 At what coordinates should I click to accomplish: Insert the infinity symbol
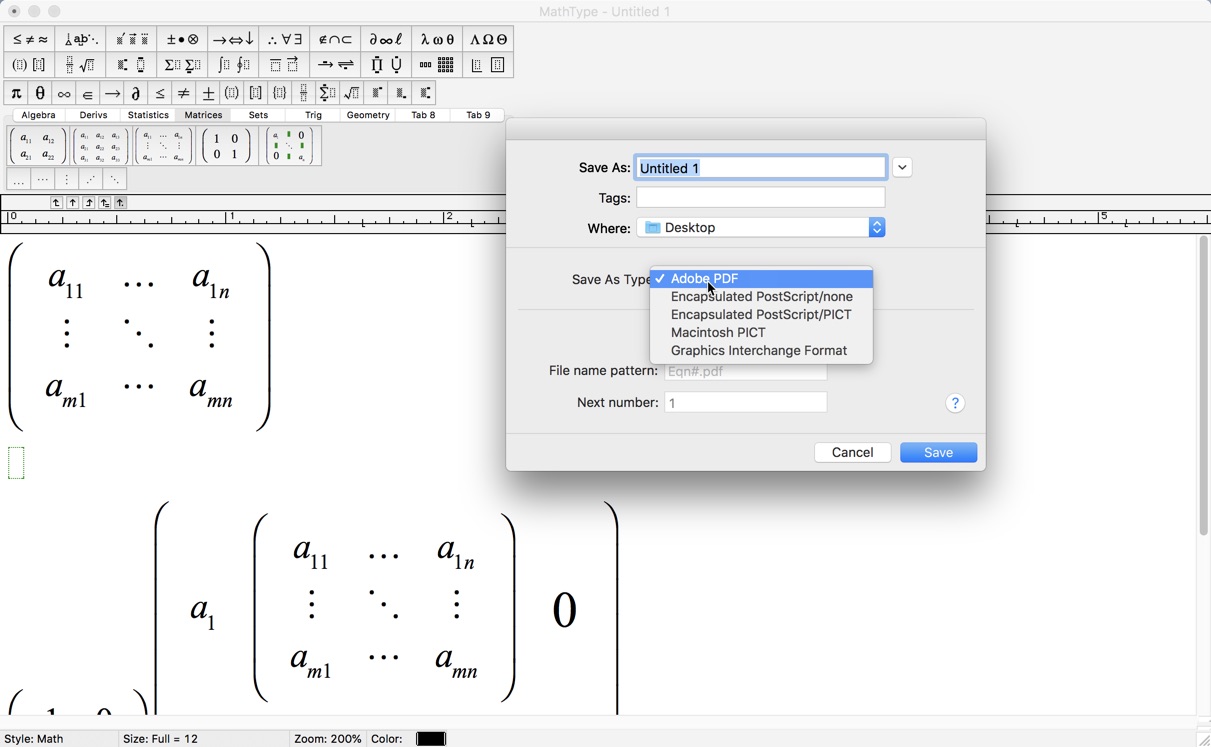tap(63, 92)
